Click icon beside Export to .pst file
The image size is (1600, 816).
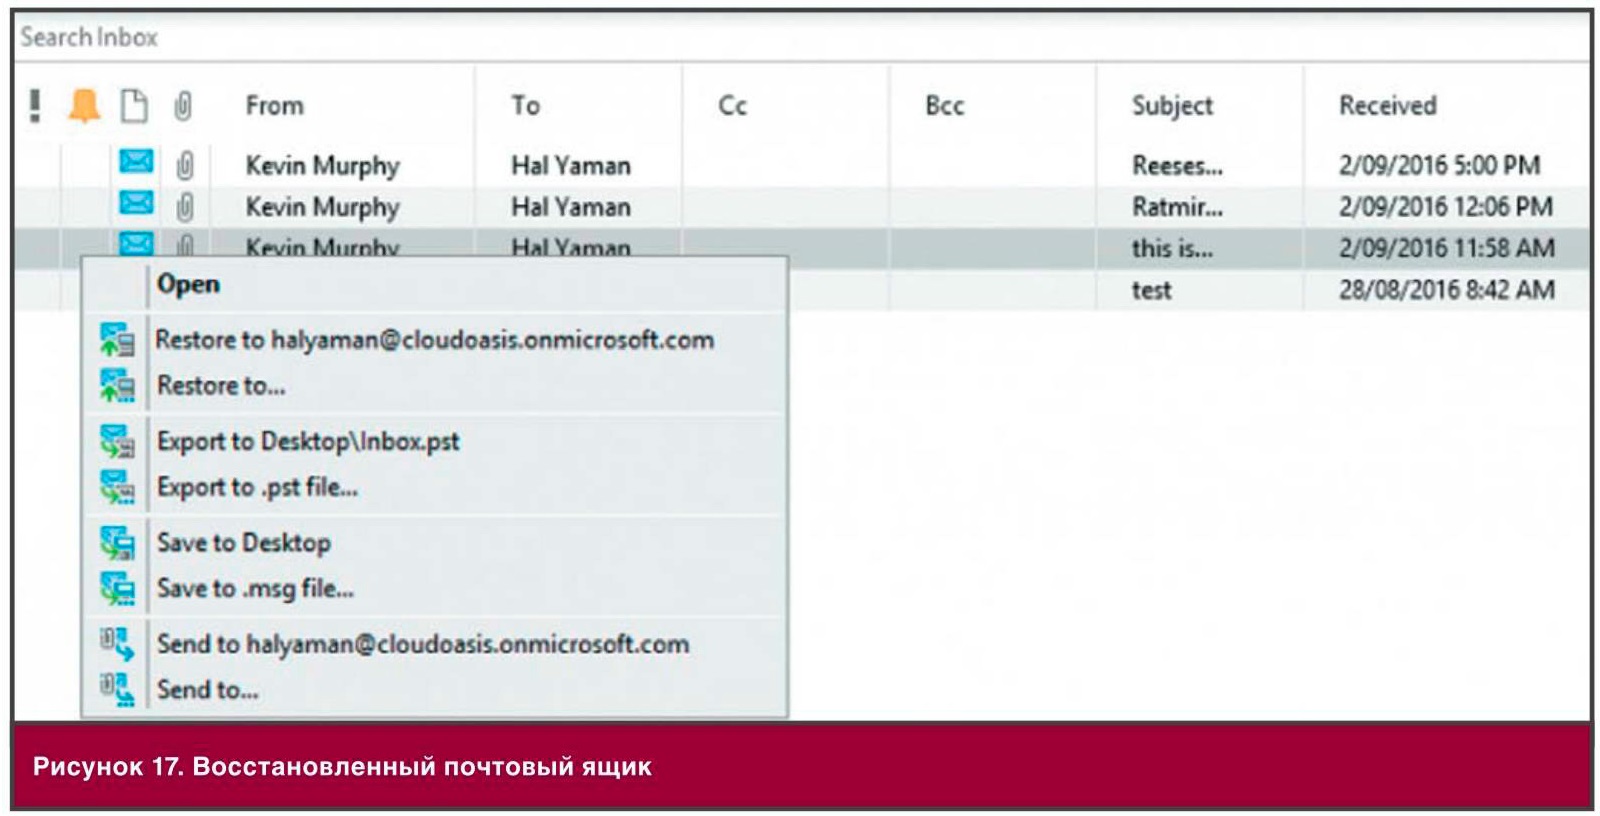click(x=117, y=487)
